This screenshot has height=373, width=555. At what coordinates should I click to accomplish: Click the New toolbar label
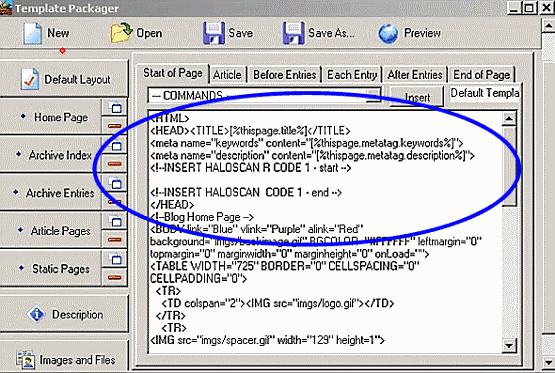click(x=58, y=33)
